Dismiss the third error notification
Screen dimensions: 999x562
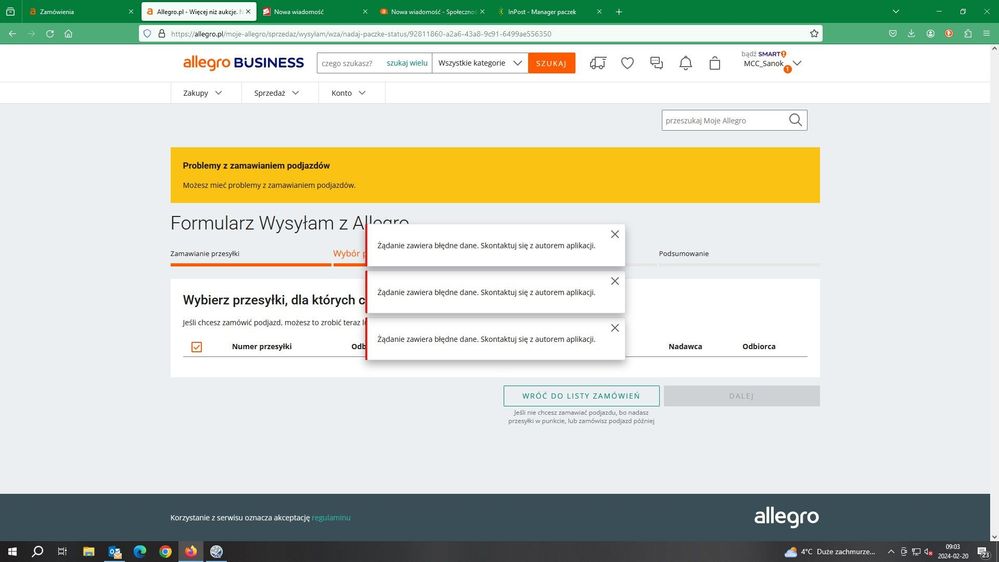(x=615, y=328)
